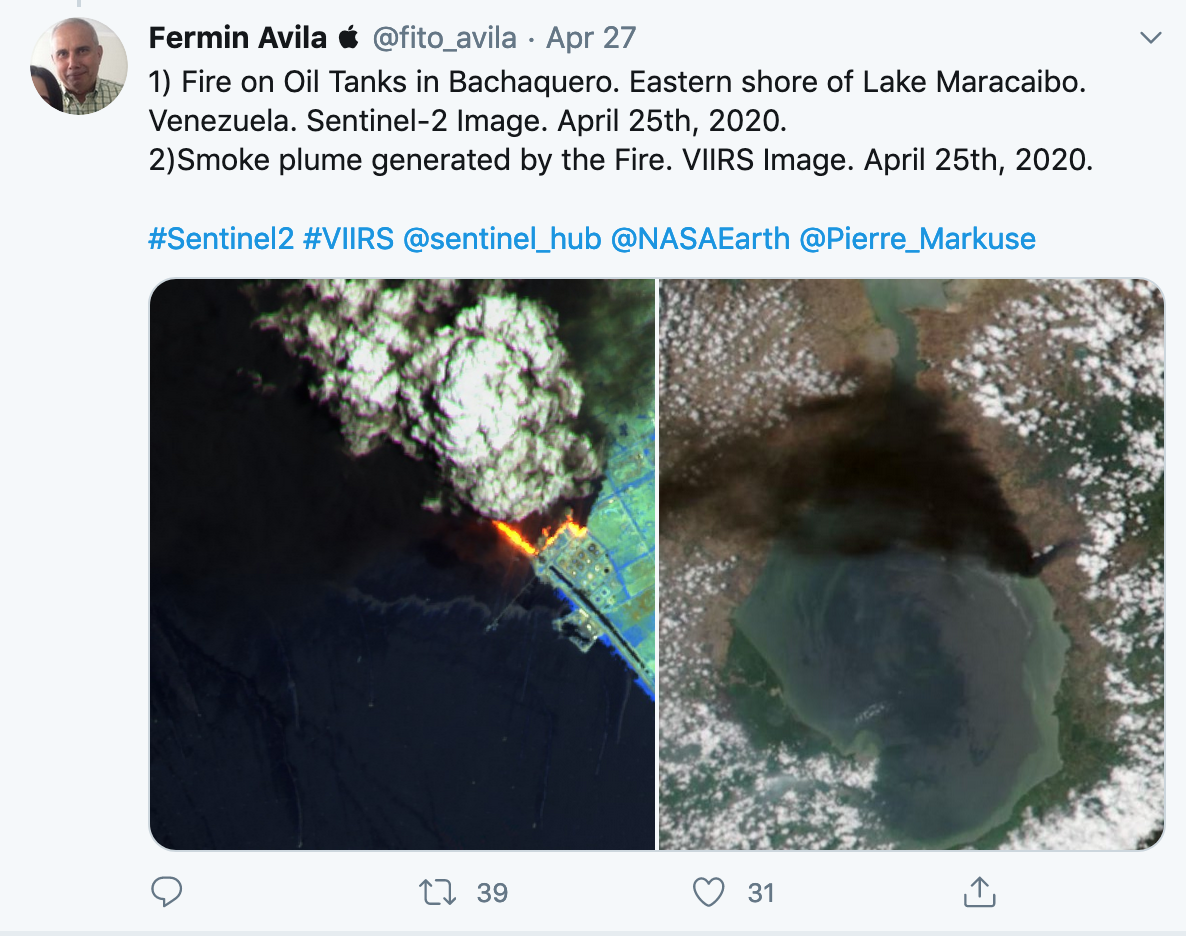Viewport: 1186px width, 936px height.
Task: Visit the @Pierre_Markuse mention
Action: [x=917, y=239]
